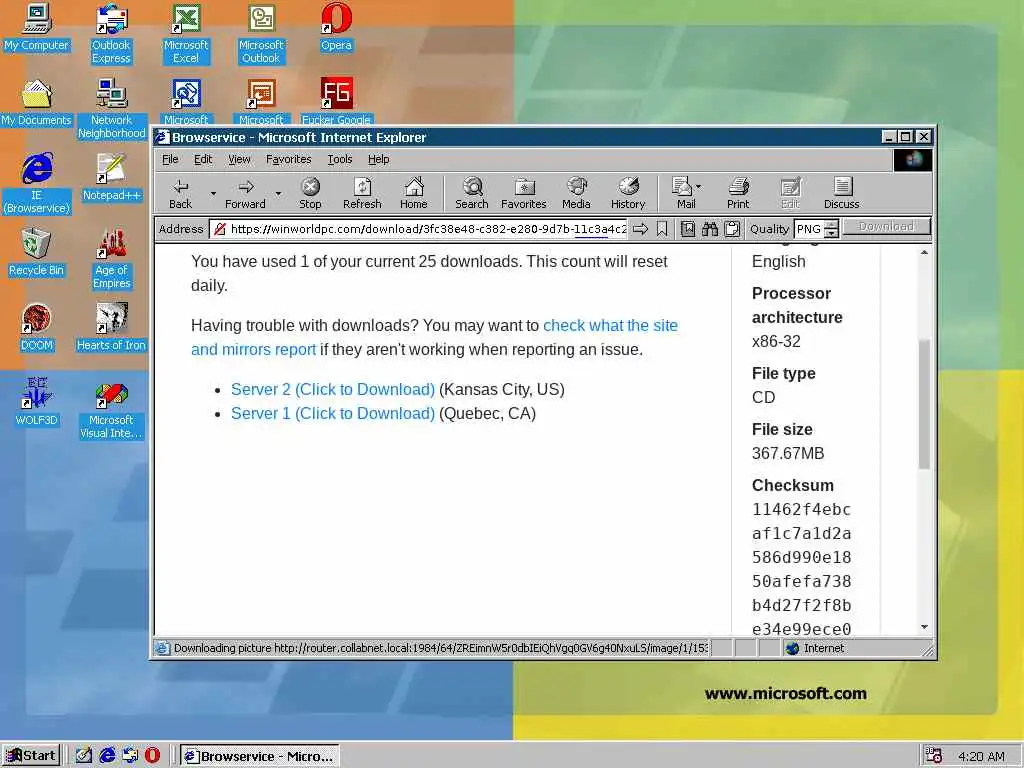Open the Edit menu
Image resolution: width=1024 pixels, height=768 pixels.
[203, 159]
